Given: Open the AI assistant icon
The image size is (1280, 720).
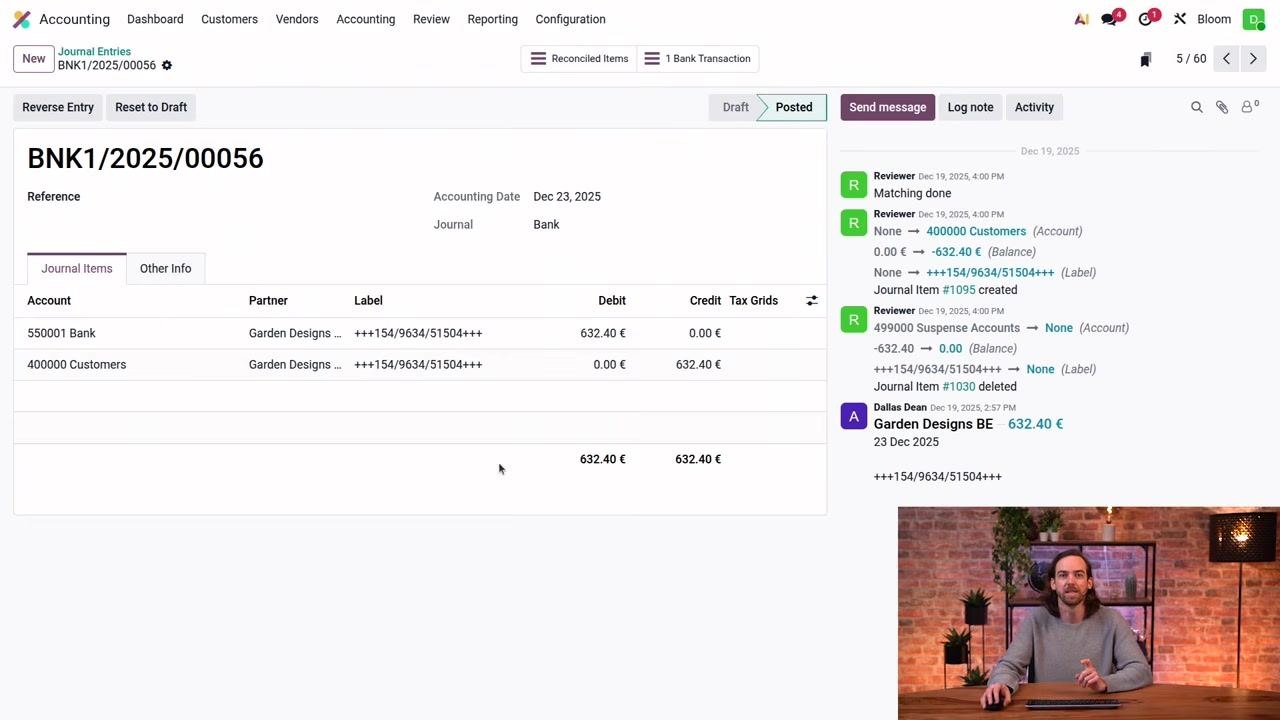Looking at the screenshot, I should [1081, 19].
